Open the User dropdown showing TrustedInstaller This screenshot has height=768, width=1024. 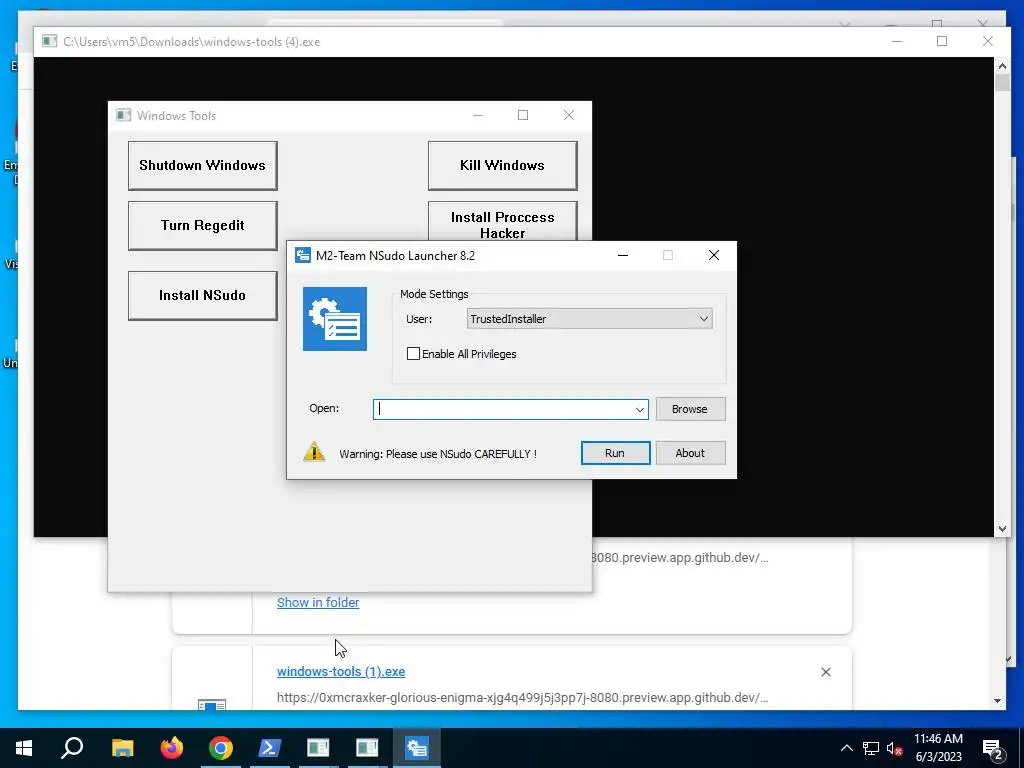590,319
